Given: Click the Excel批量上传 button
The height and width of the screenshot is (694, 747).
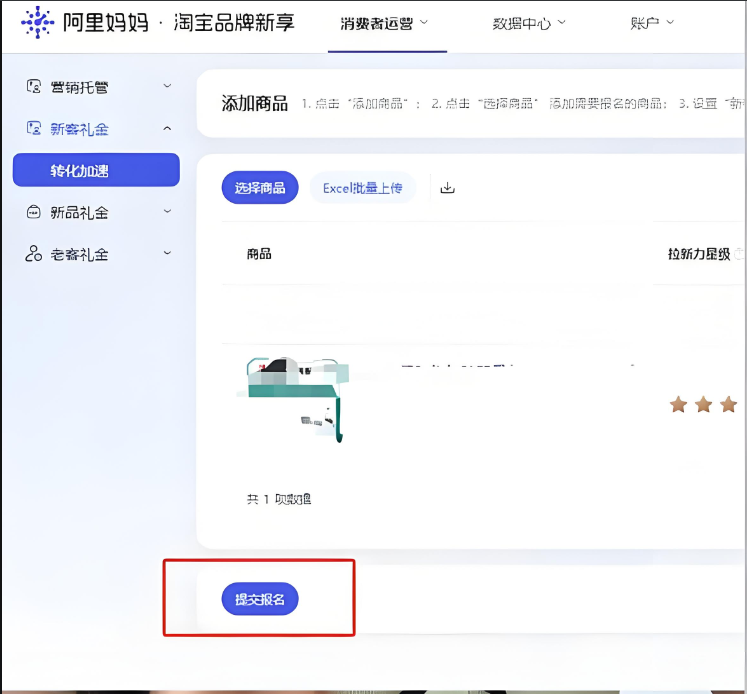Looking at the screenshot, I should click(x=363, y=188).
